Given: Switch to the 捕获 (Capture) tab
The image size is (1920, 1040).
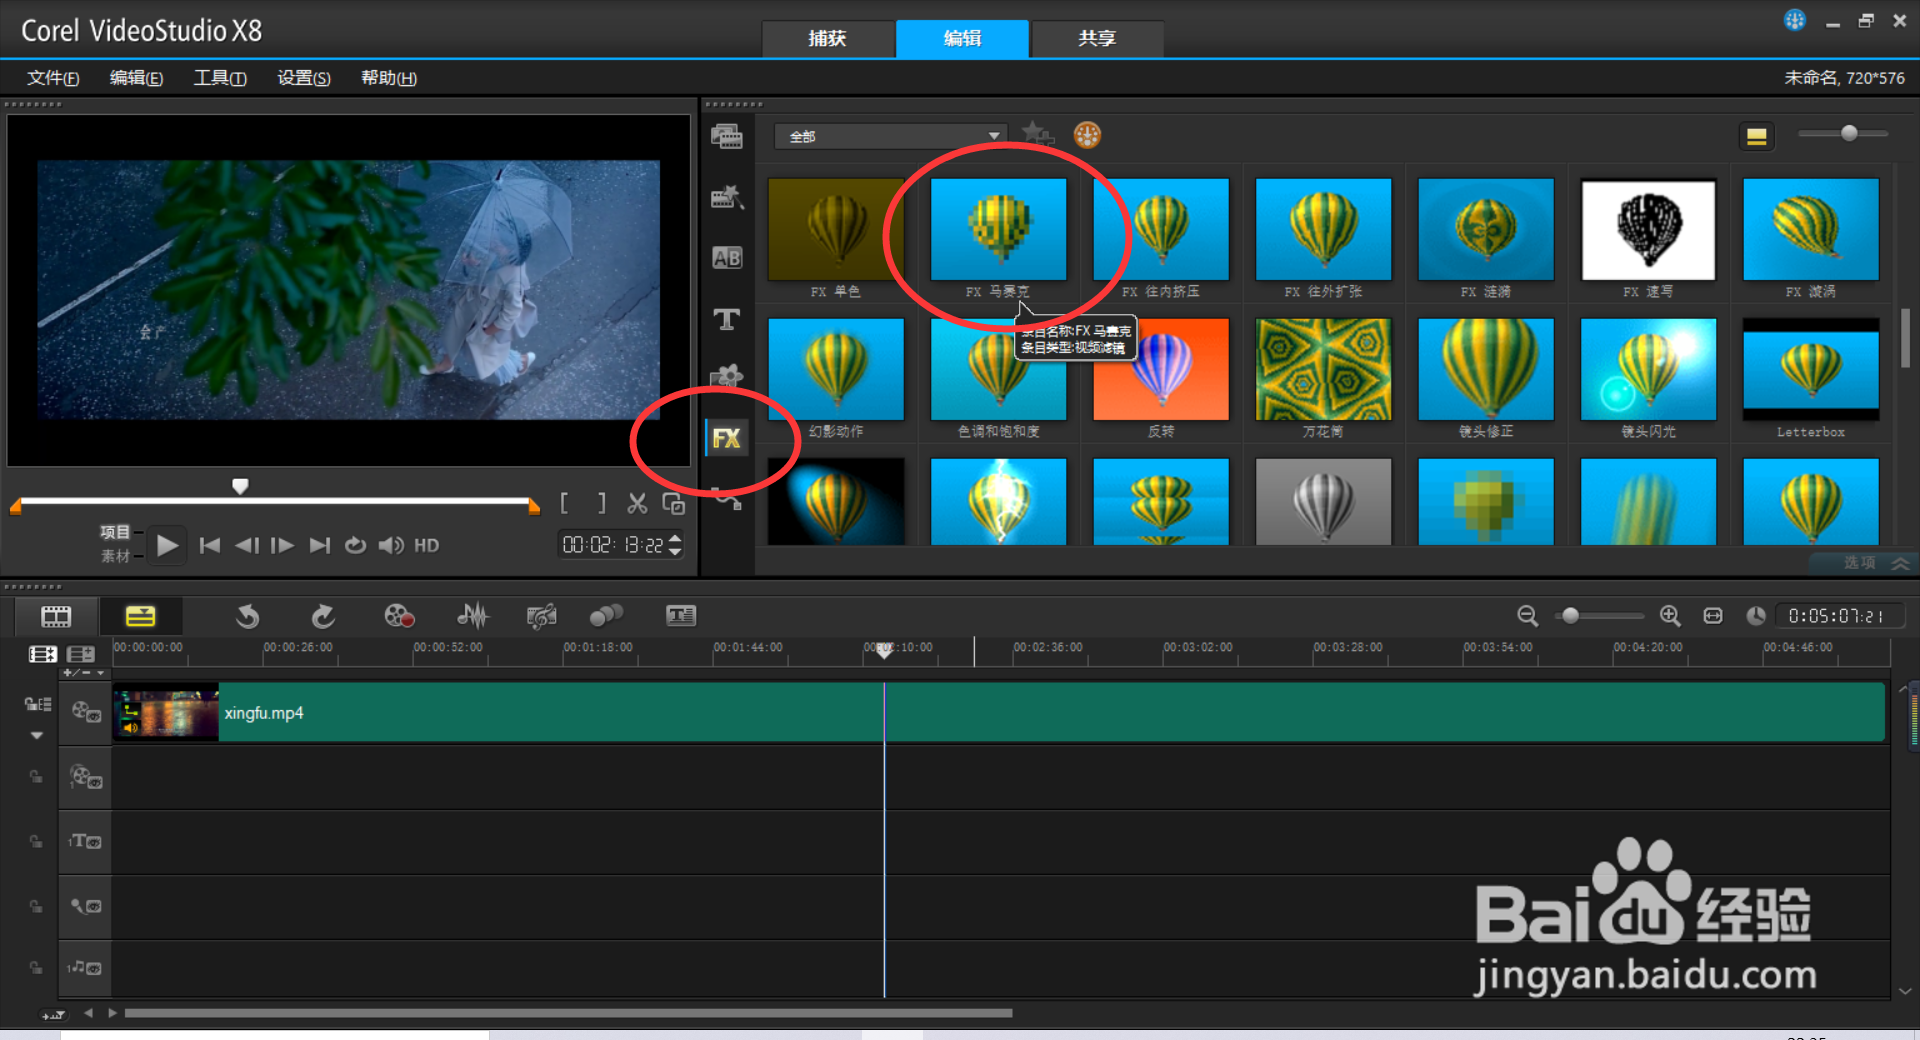Looking at the screenshot, I should click(827, 39).
